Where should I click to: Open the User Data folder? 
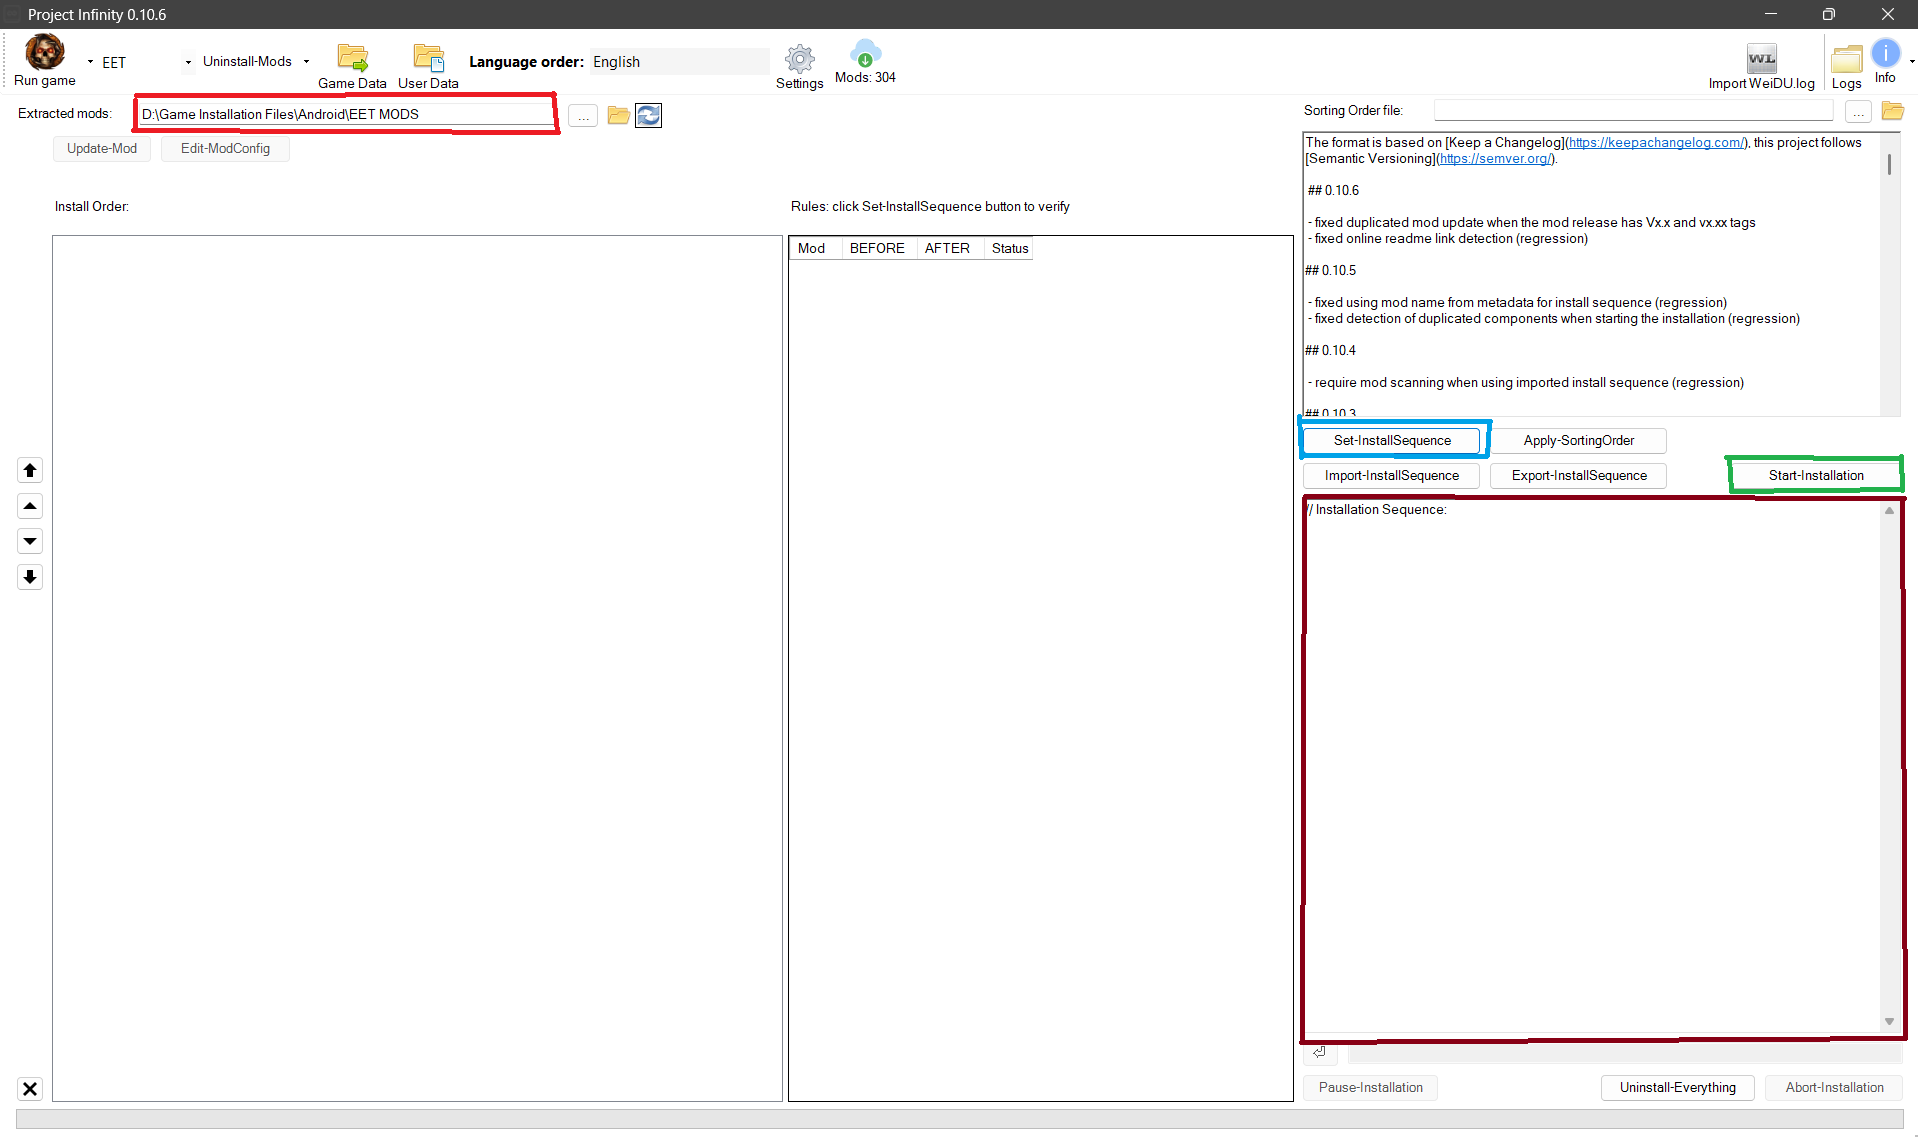point(428,58)
